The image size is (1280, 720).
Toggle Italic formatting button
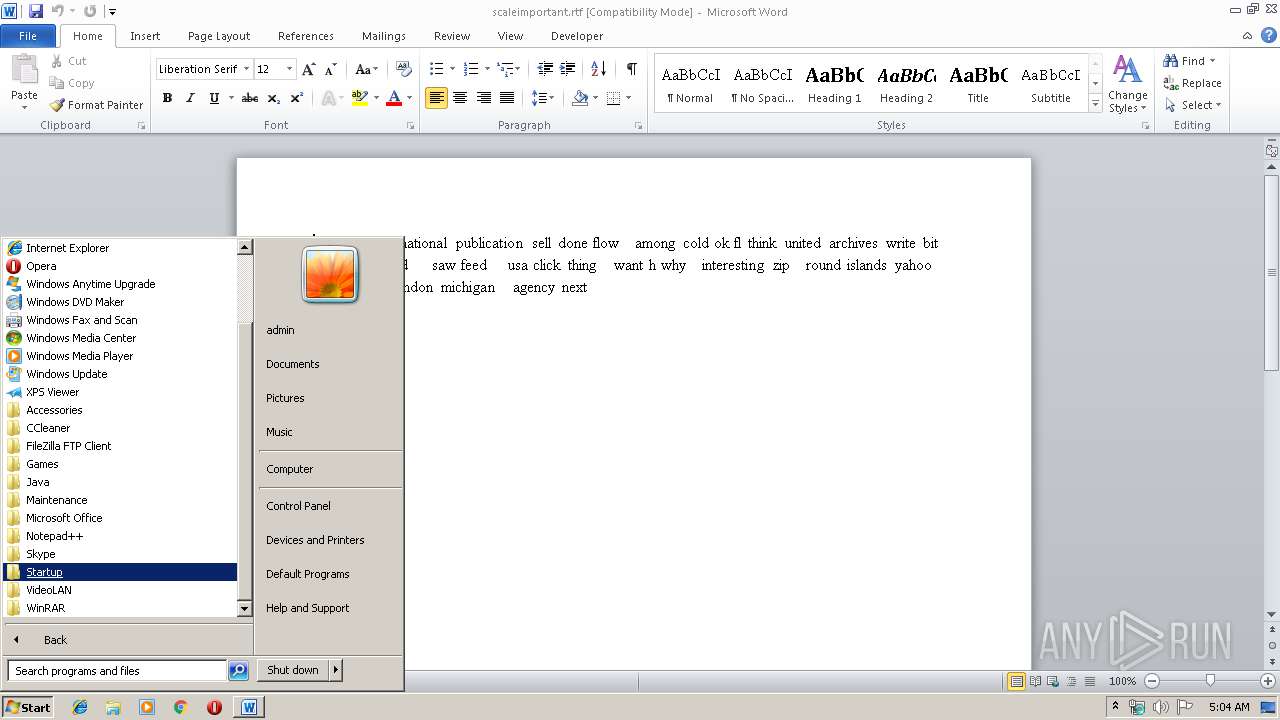tap(190, 98)
